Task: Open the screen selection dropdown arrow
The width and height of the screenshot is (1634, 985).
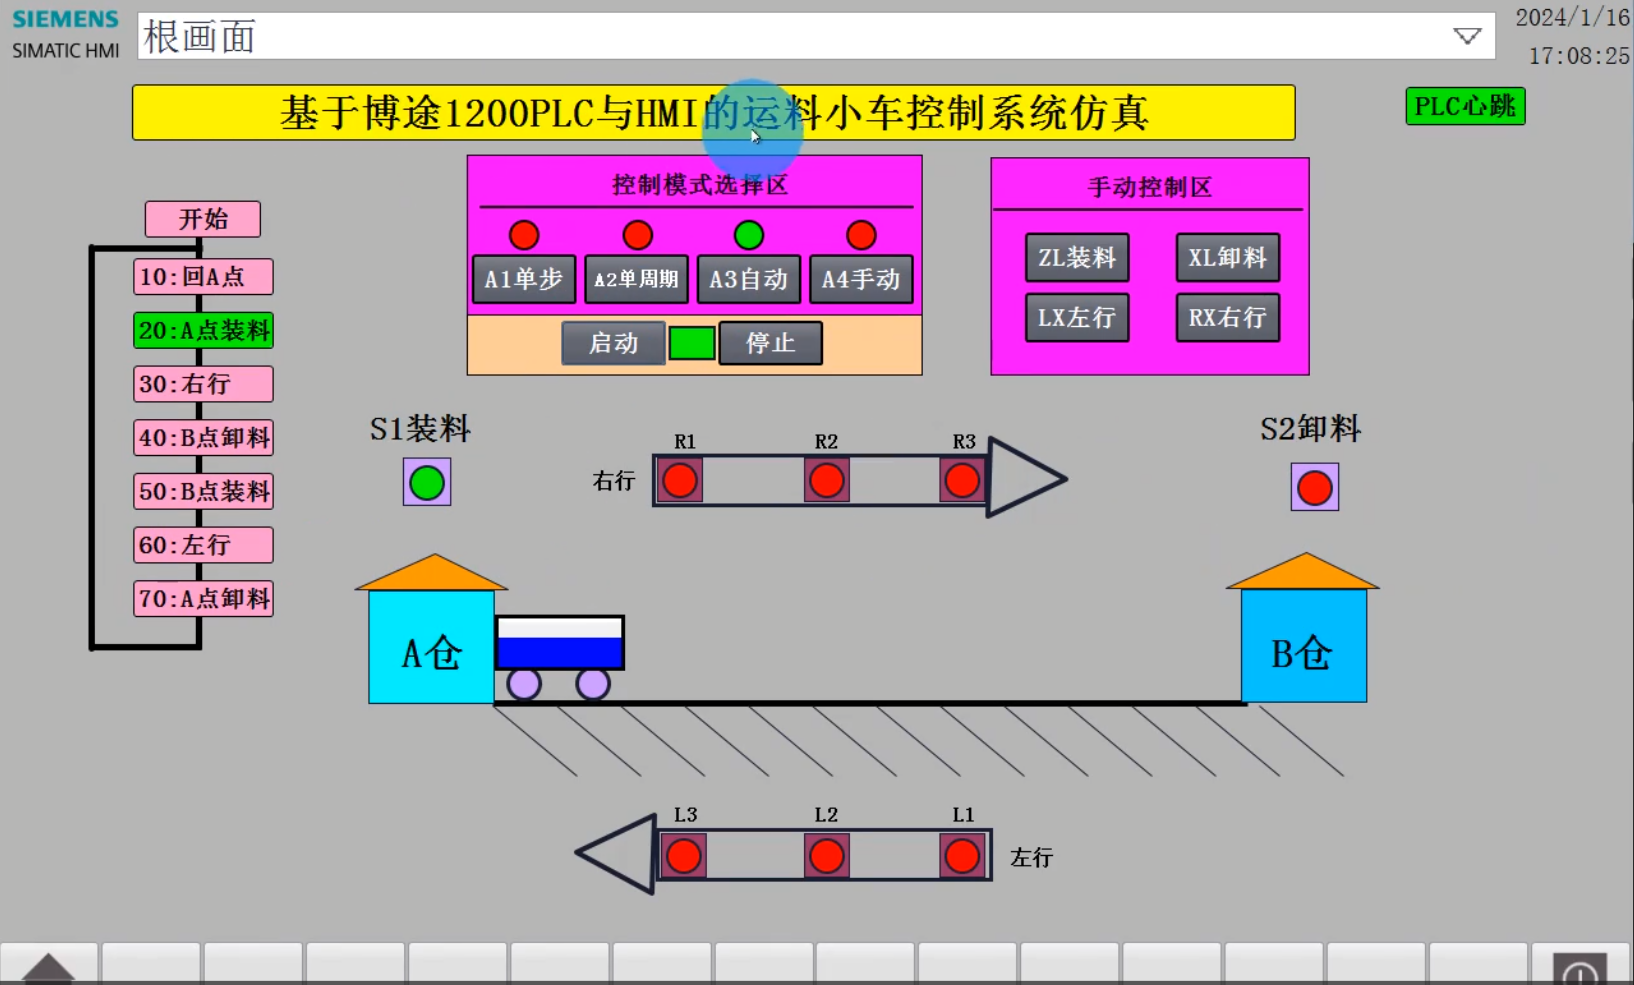Action: click(1467, 36)
